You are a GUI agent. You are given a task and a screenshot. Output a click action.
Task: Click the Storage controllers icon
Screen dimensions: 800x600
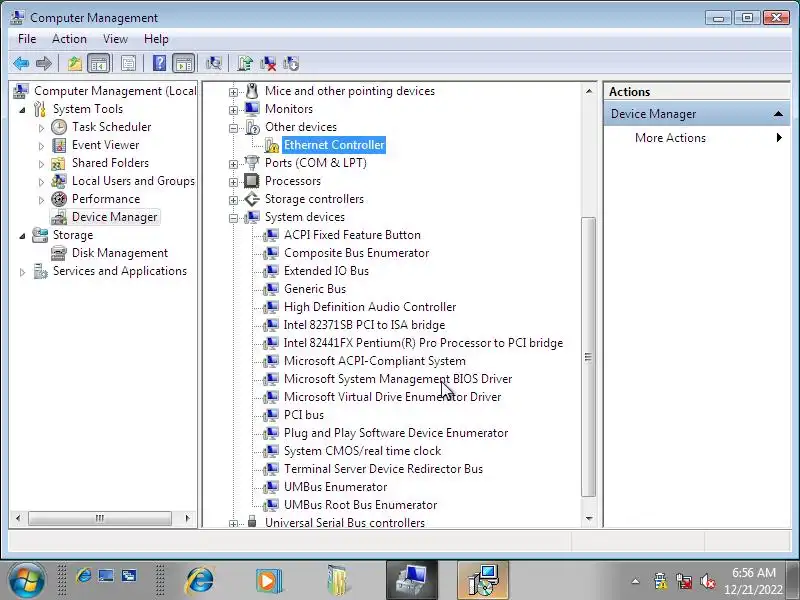coord(252,198)
